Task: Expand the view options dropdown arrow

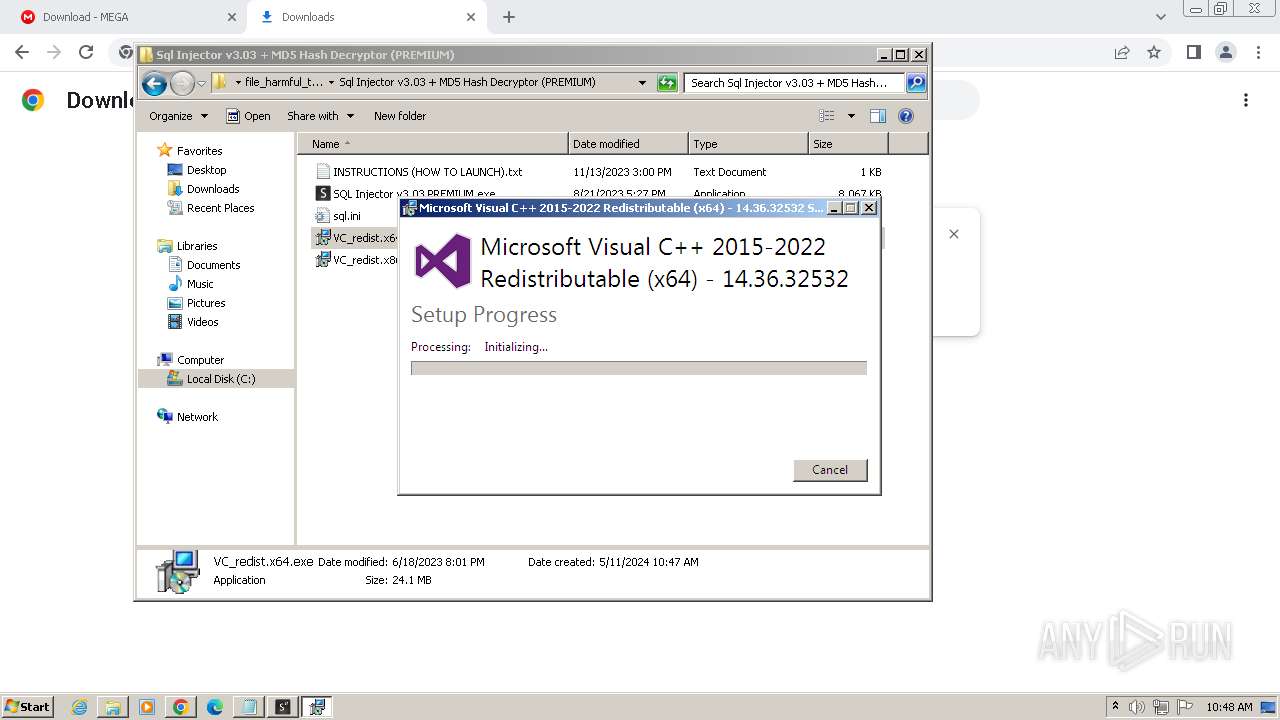Action: tap(851, 116)
